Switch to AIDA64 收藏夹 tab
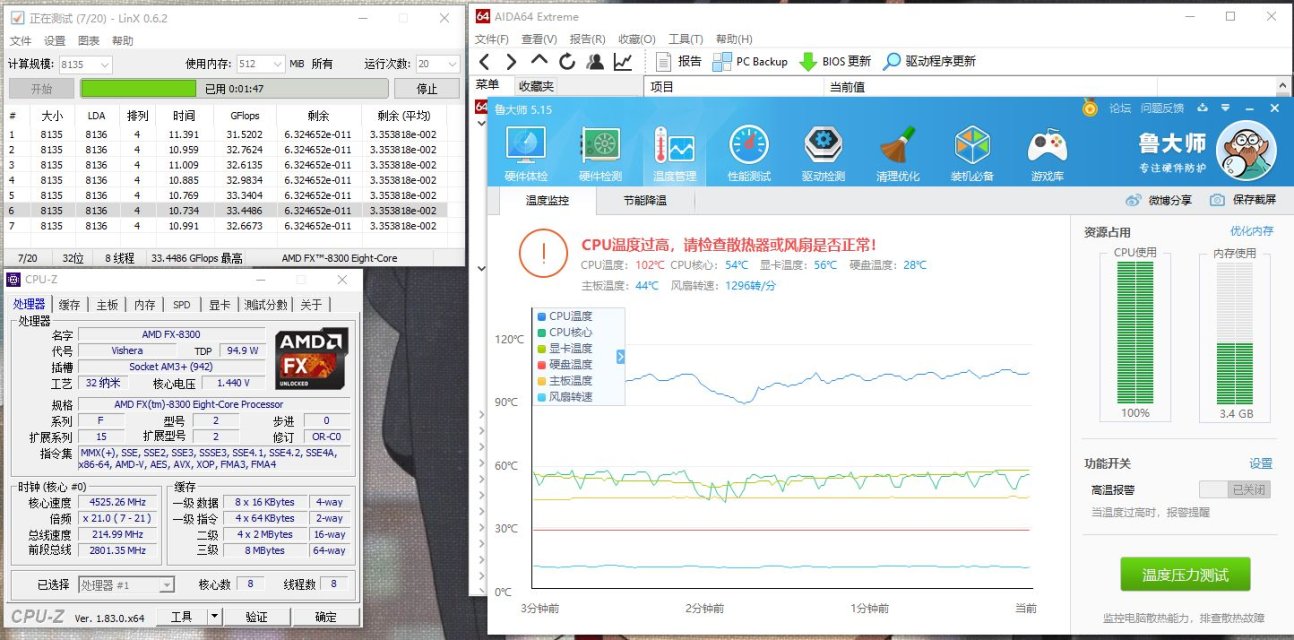Screen dimensions: 1294x640 pos(535,86)
